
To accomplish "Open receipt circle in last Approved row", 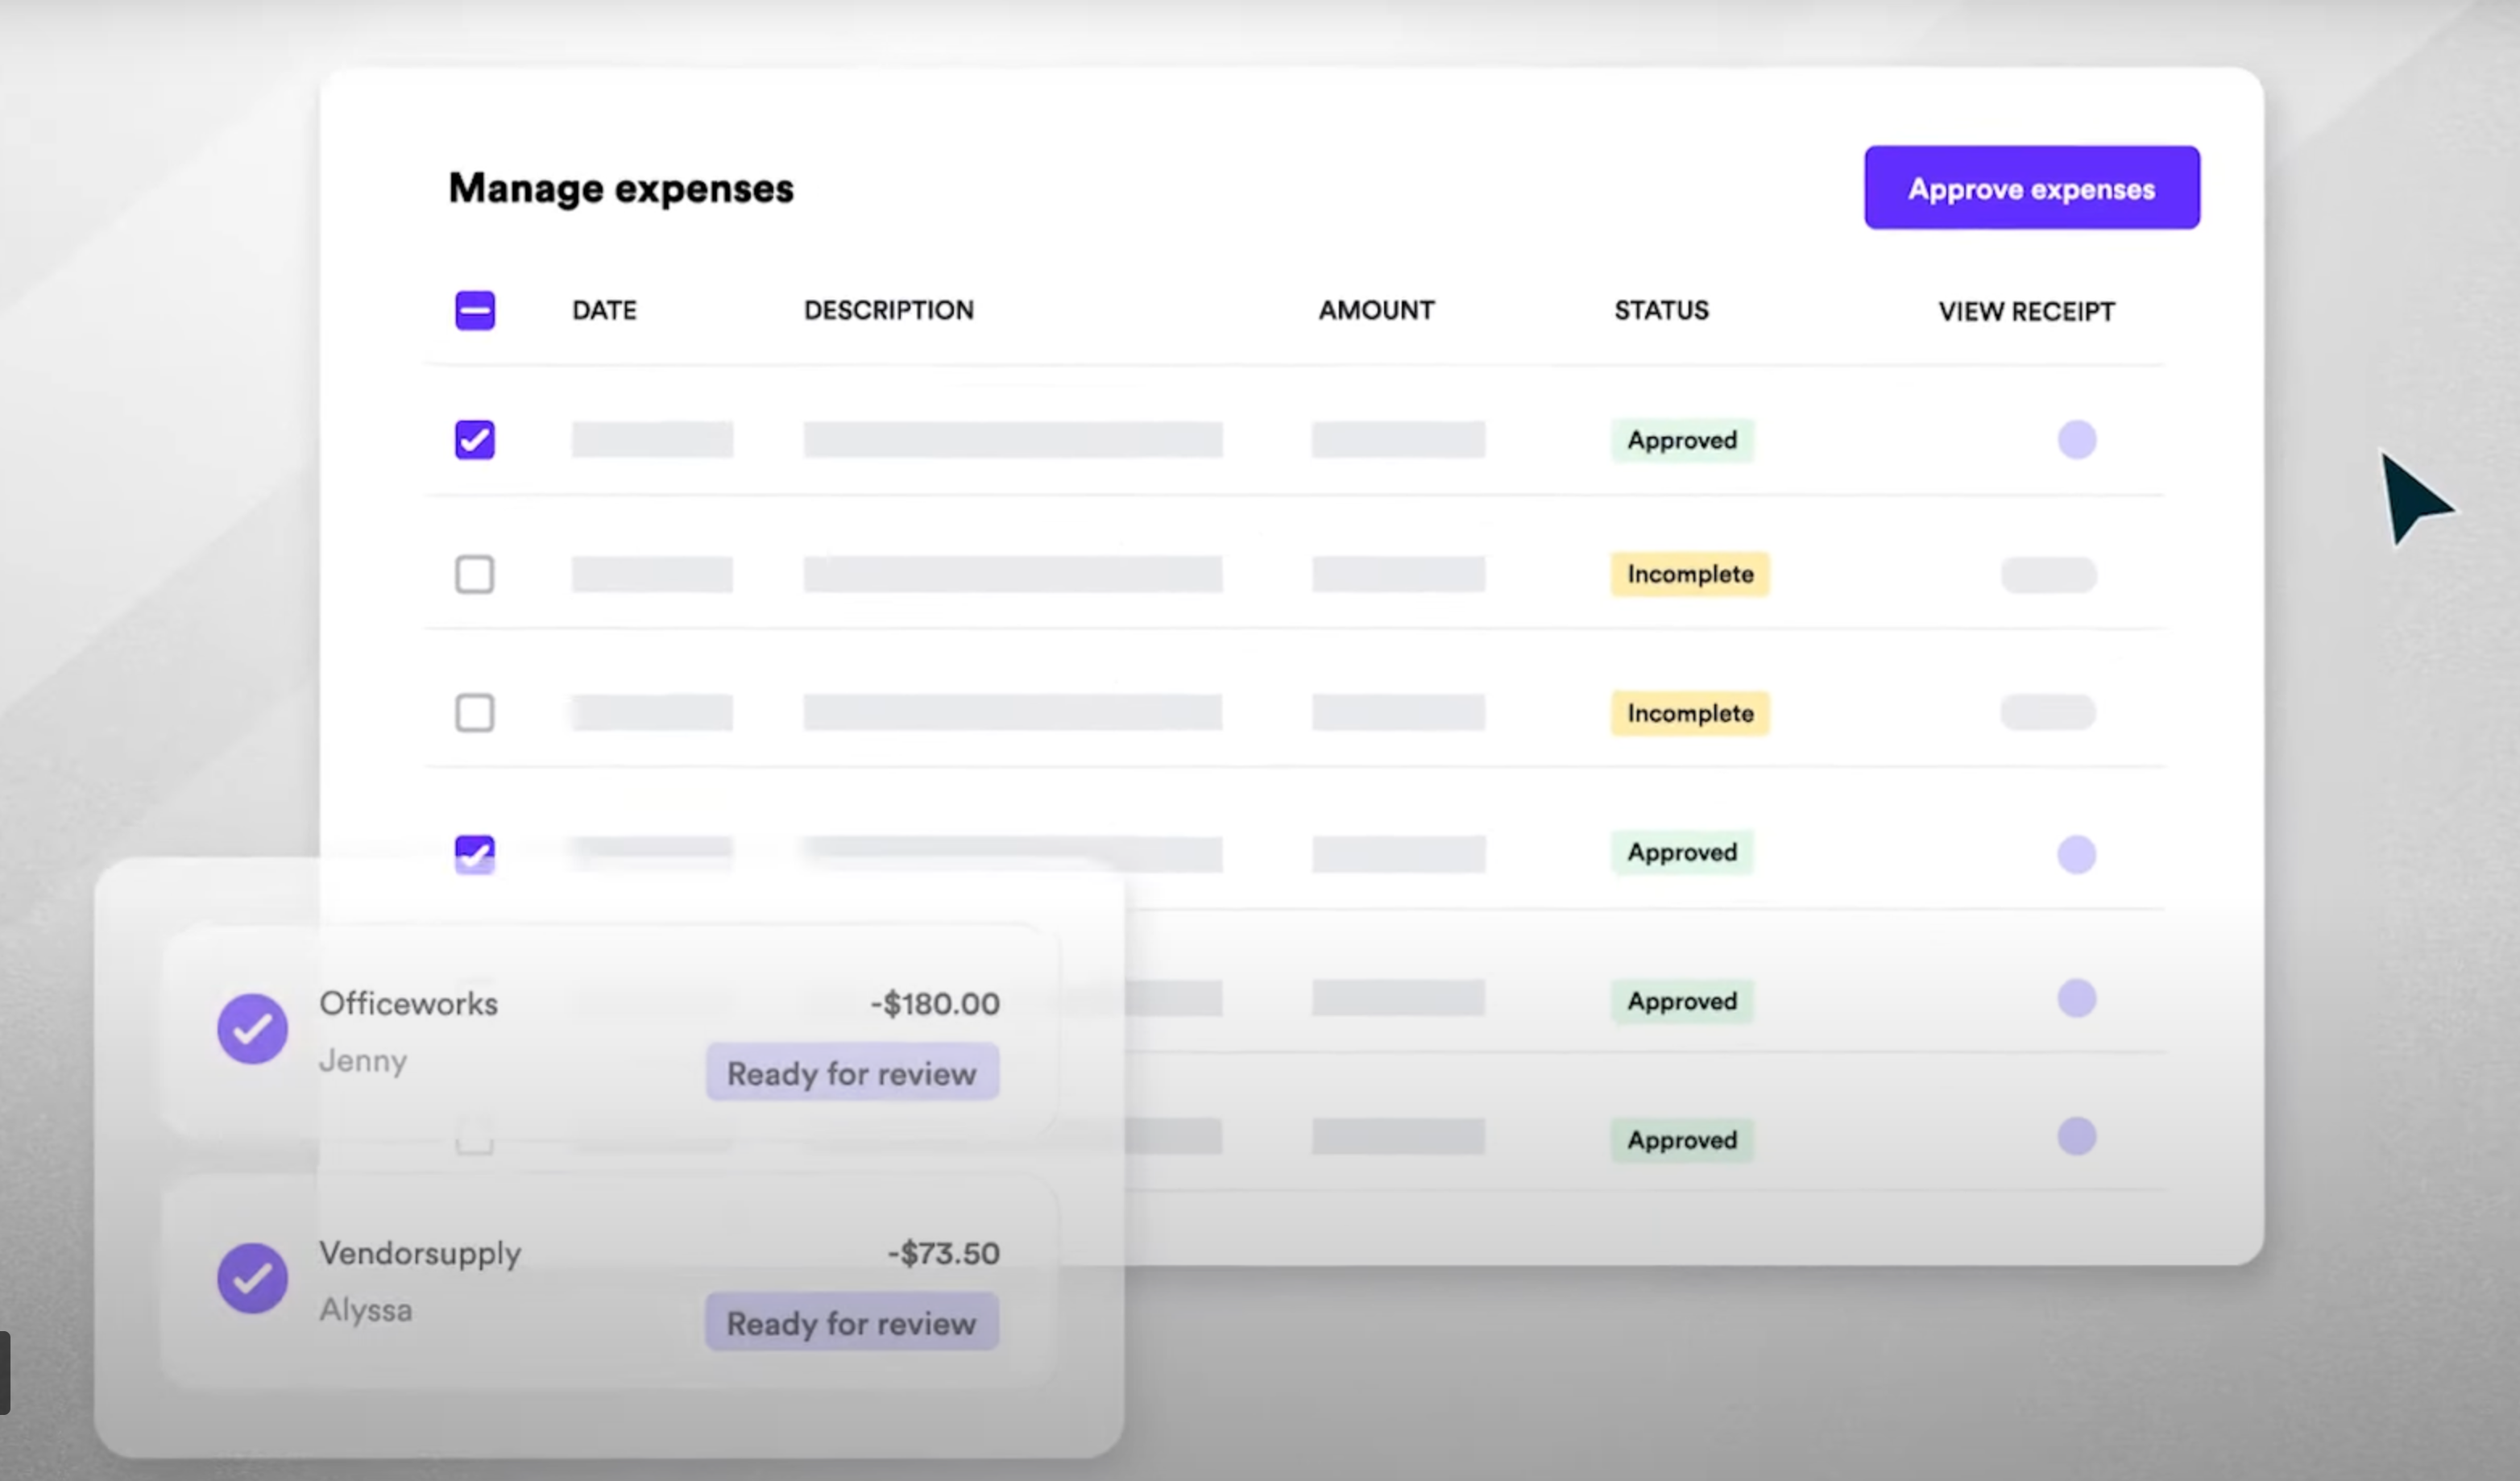I will 2076,1136.
